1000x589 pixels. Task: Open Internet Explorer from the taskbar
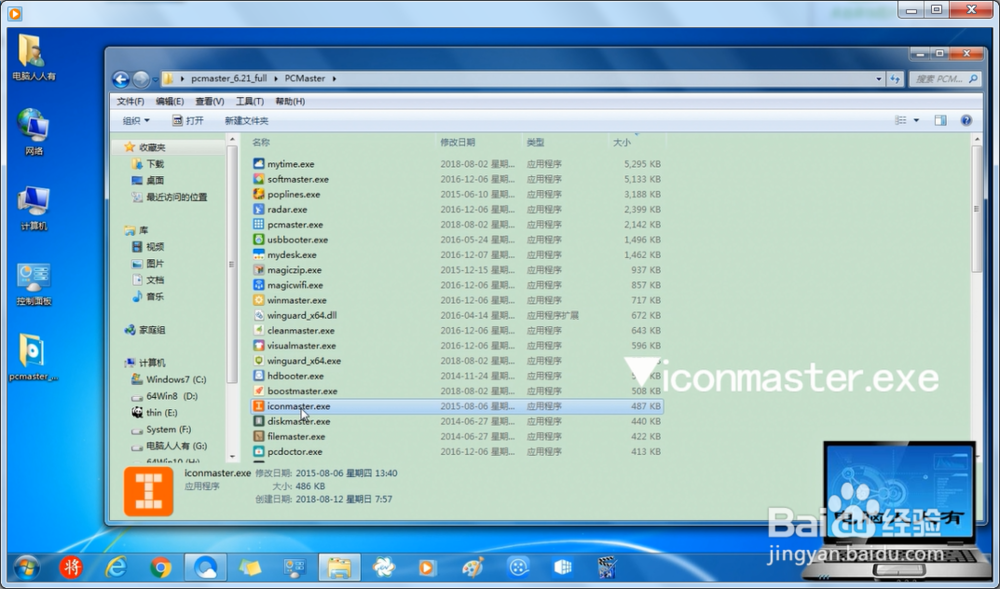point(116,567)
